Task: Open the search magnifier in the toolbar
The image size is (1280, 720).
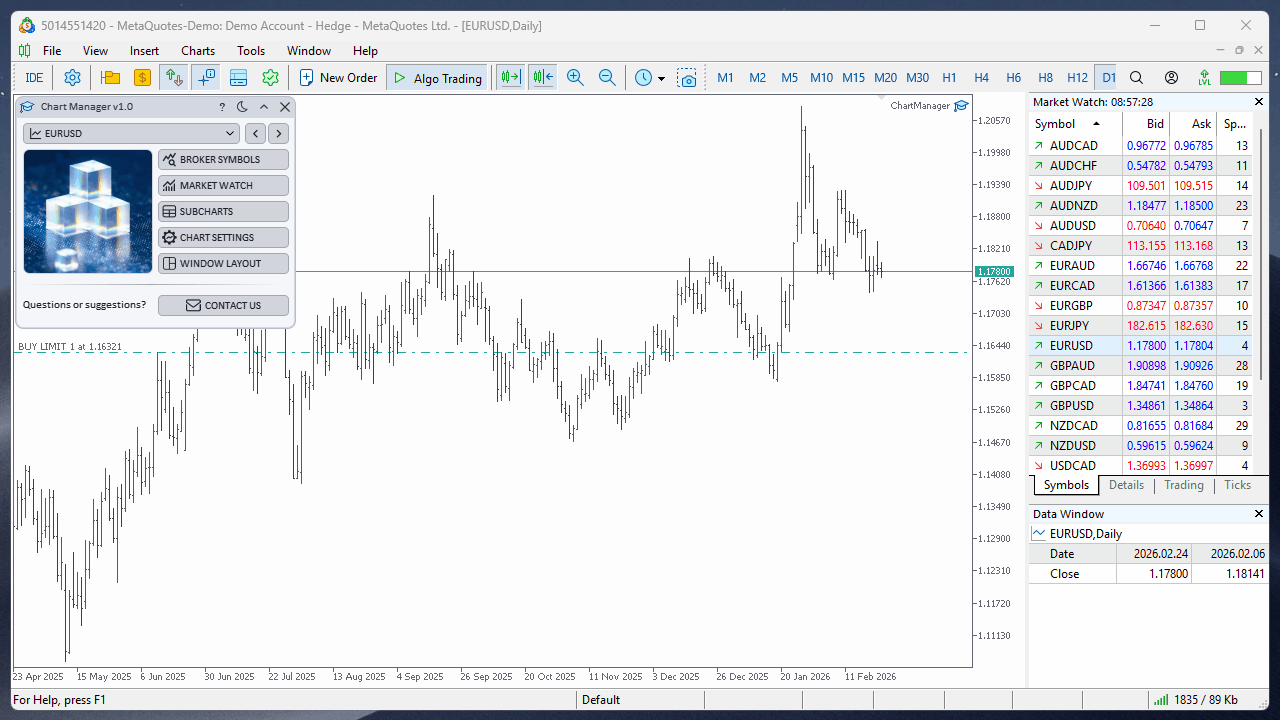Action: point(1136,77)
